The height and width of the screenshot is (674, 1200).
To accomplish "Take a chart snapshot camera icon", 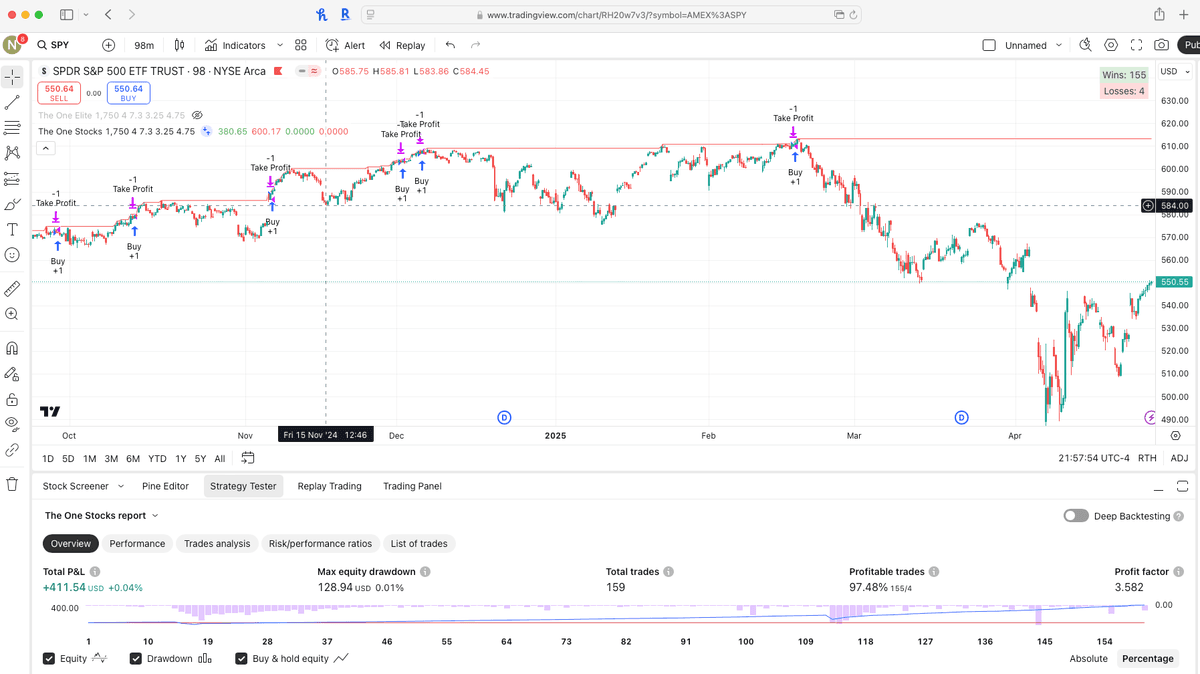I will [1161, 45].
